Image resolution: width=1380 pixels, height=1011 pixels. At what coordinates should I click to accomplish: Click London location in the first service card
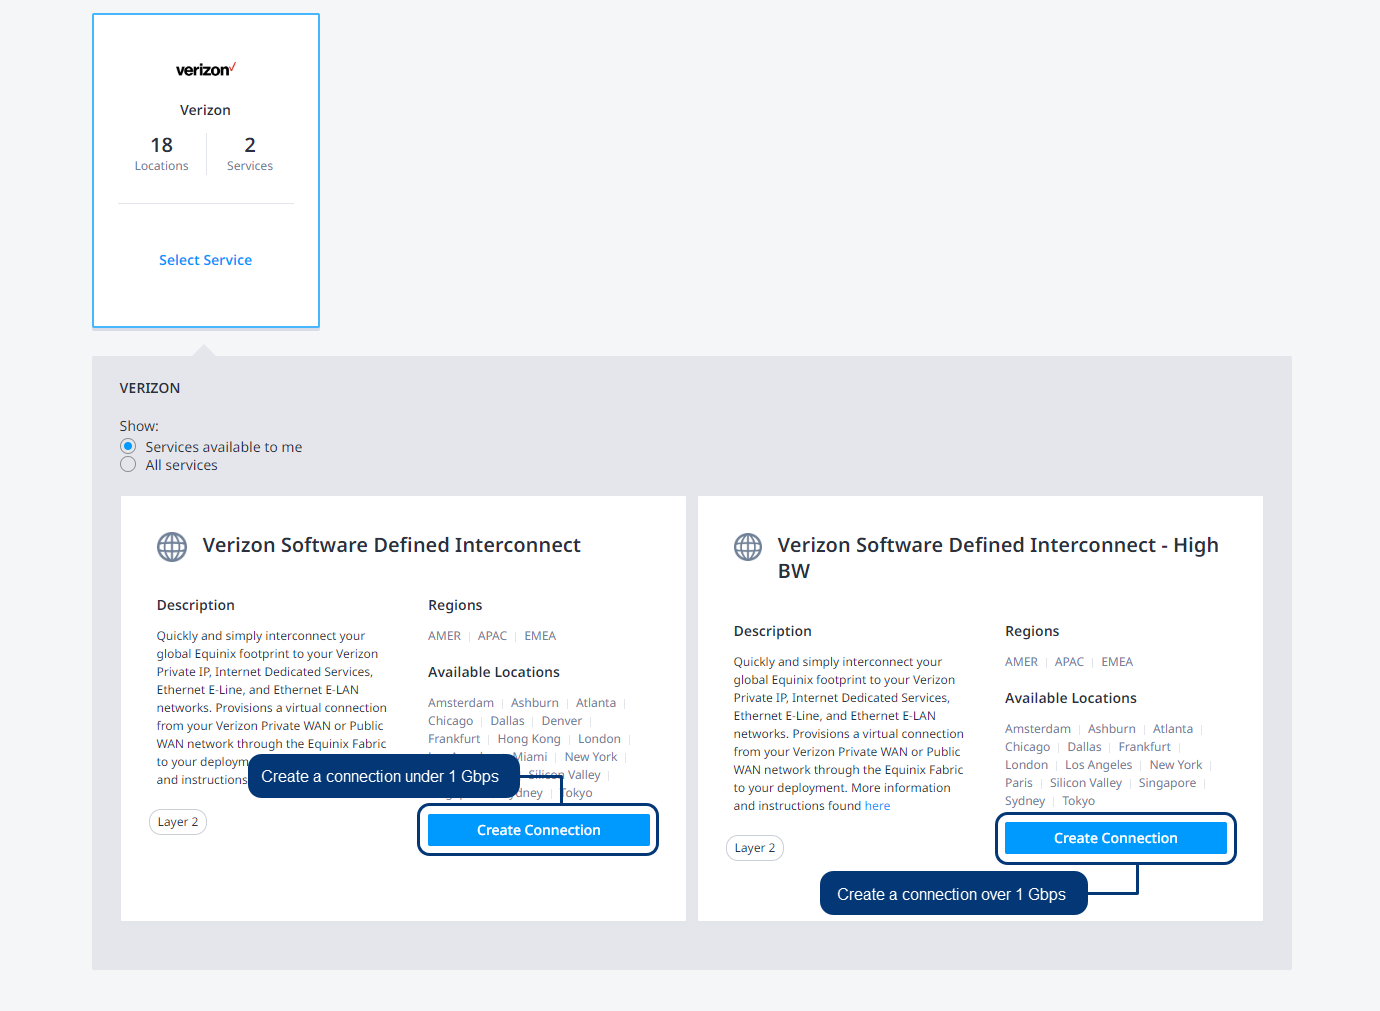pos(599,739)
